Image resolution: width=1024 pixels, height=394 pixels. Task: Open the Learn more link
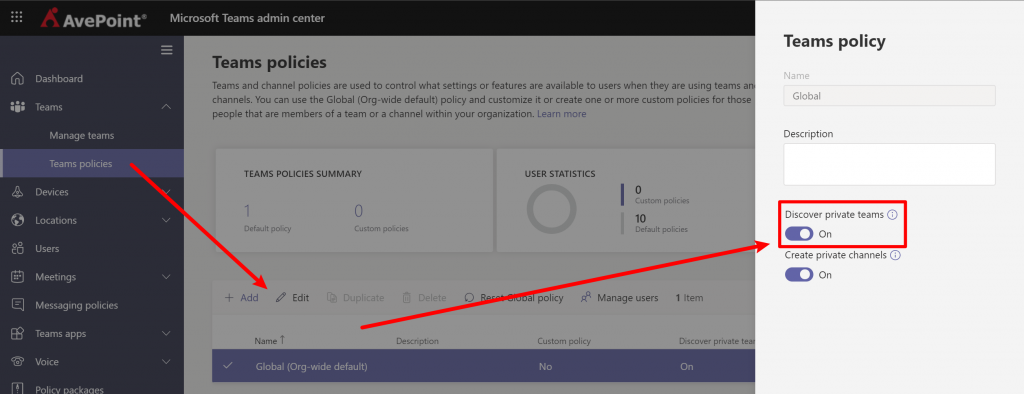[x=562, y=114]
